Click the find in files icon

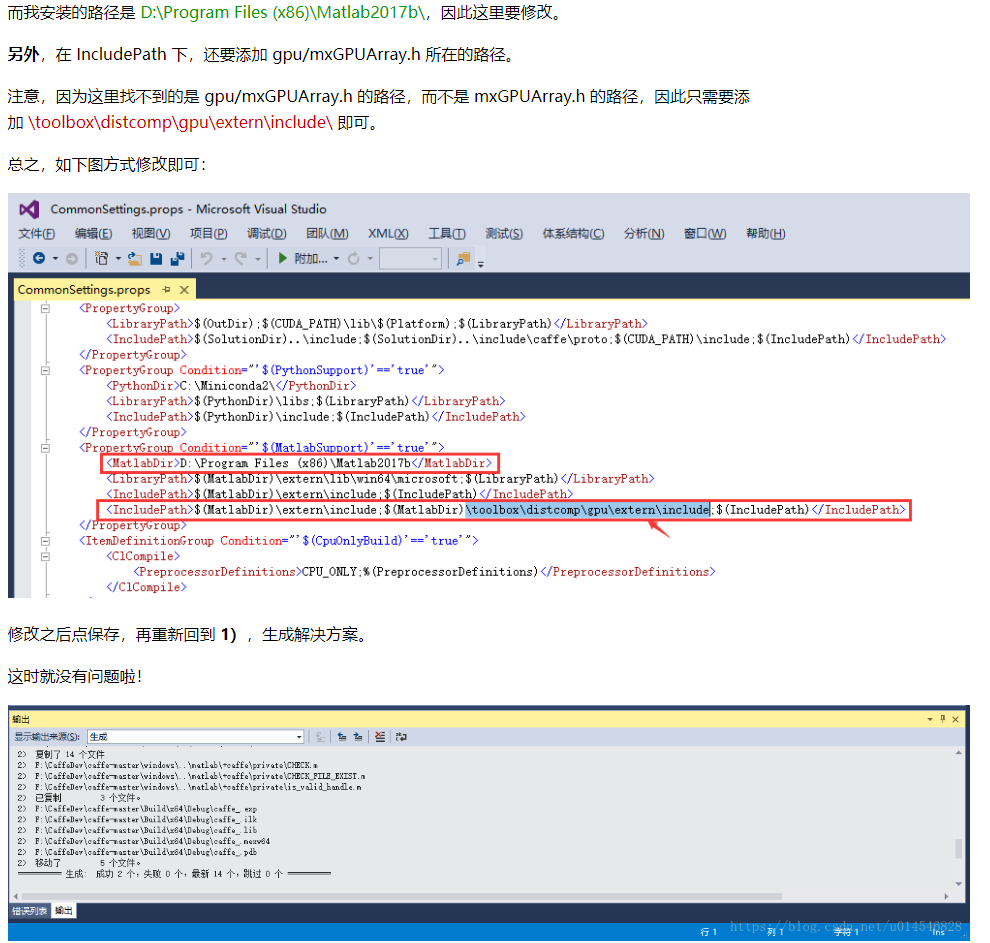(463, 259)
